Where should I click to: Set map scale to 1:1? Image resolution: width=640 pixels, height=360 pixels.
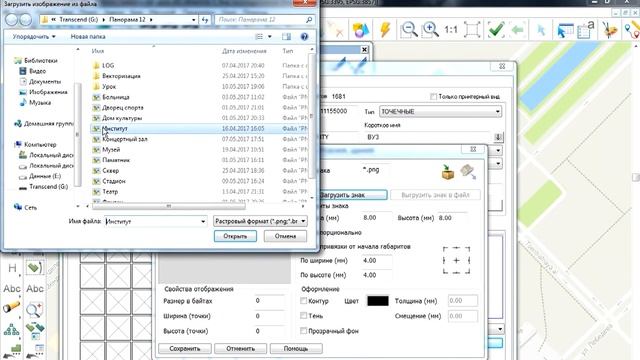coord(451,30)
